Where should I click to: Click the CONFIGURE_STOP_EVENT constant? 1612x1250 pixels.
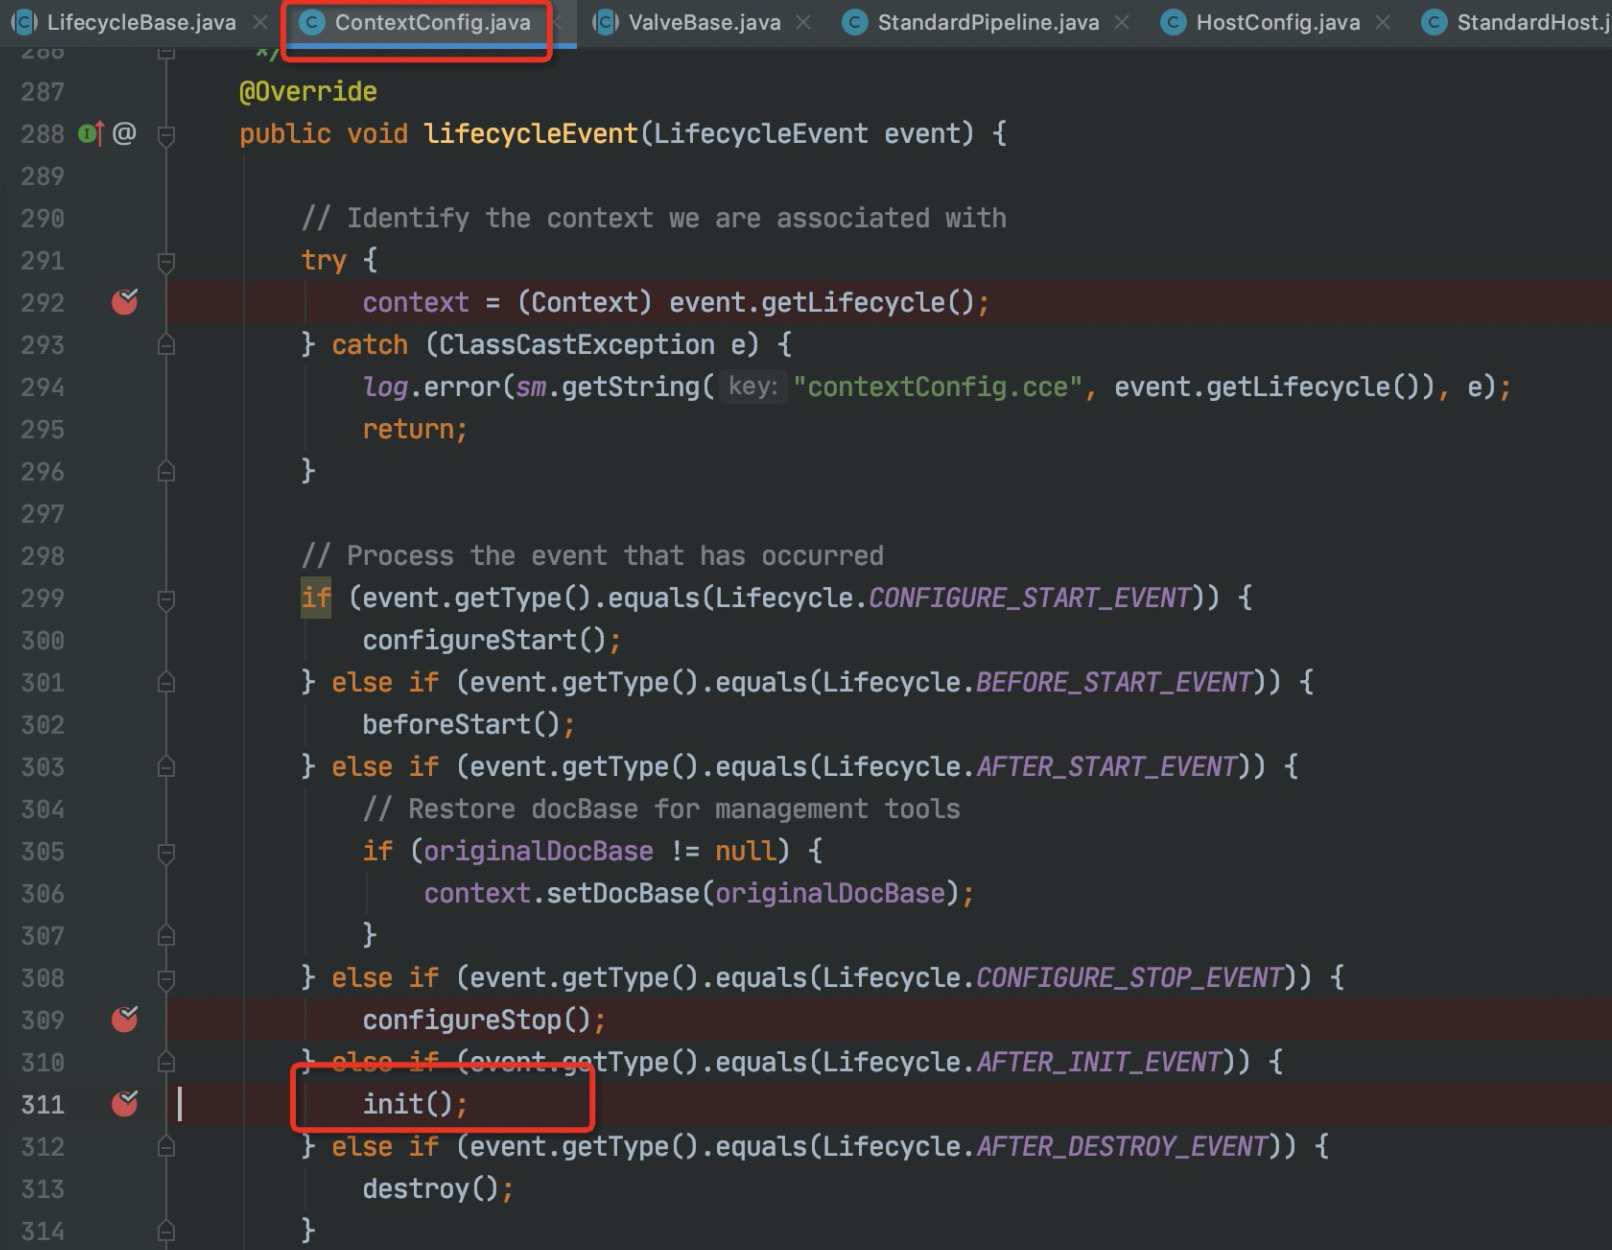pyautogui.click(x=1129, y=977)
